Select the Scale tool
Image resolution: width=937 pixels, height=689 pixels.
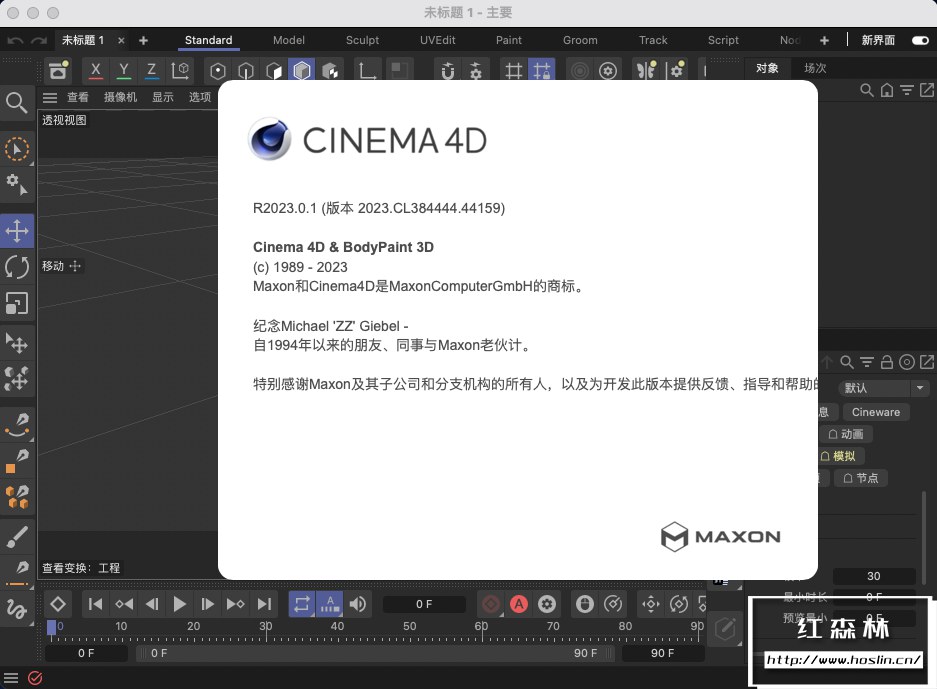click(17, 303)
